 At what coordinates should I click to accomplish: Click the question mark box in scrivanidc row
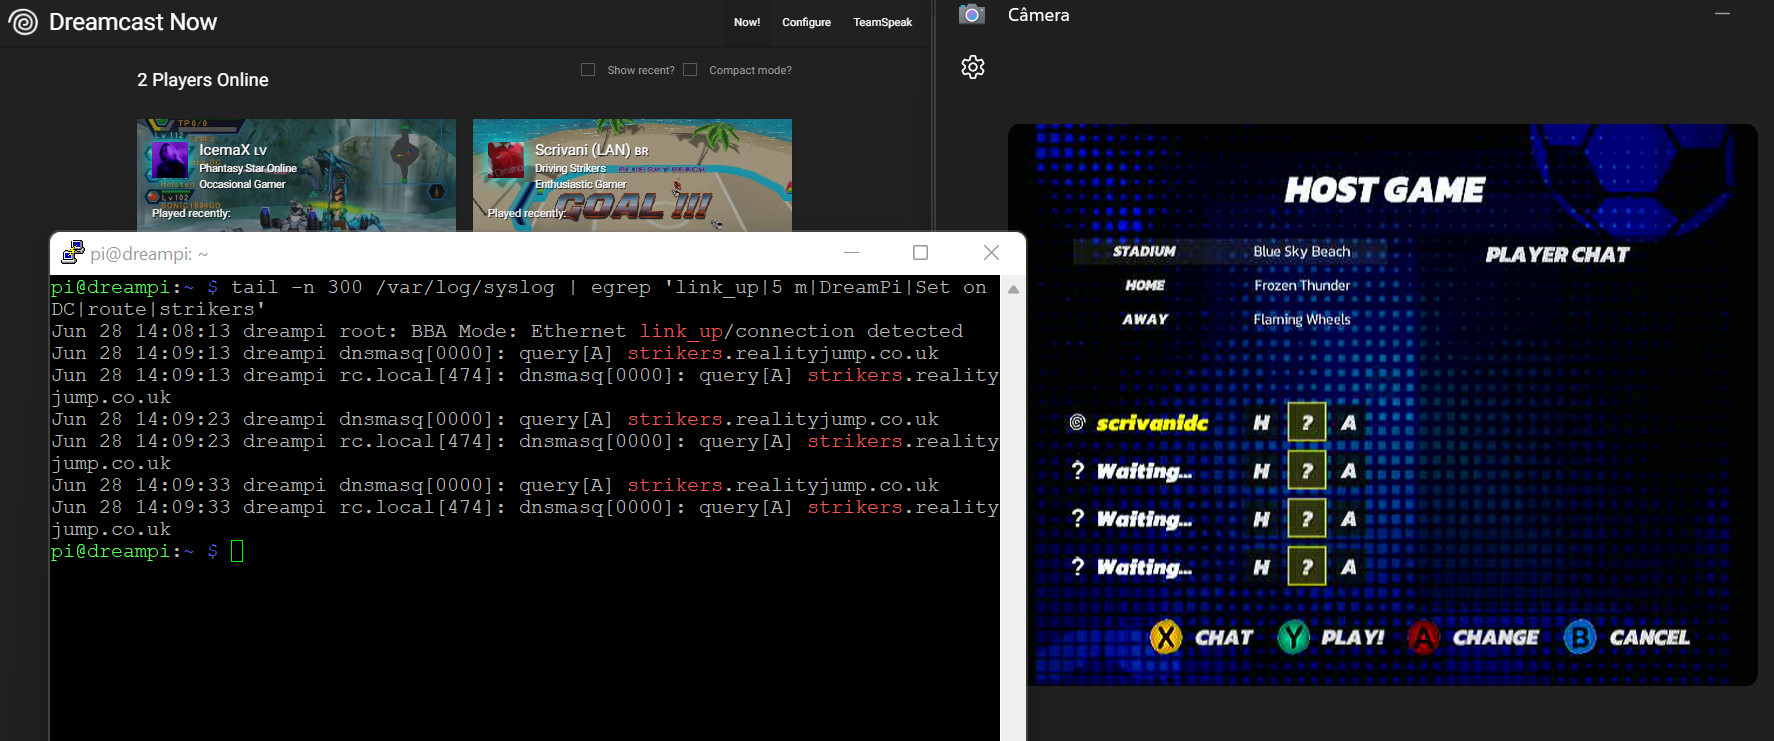(x=1307, y=422)
